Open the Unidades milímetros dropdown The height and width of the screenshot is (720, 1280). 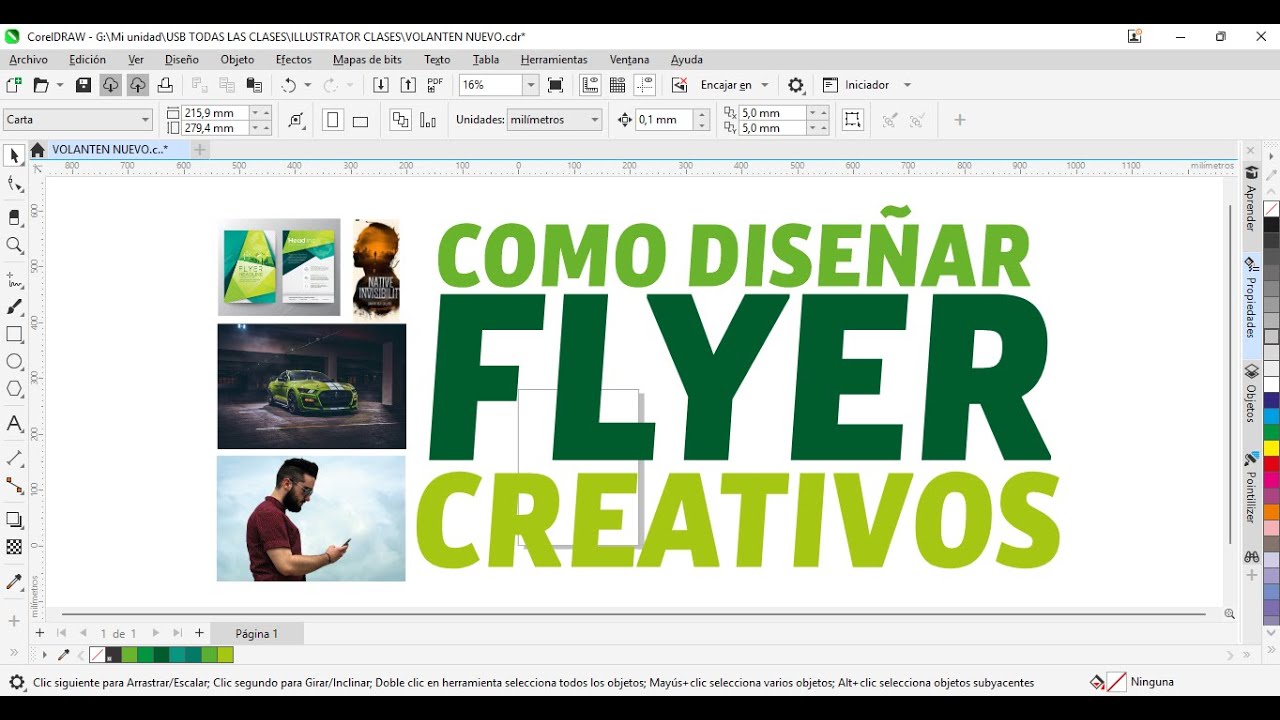coord(595,120)
